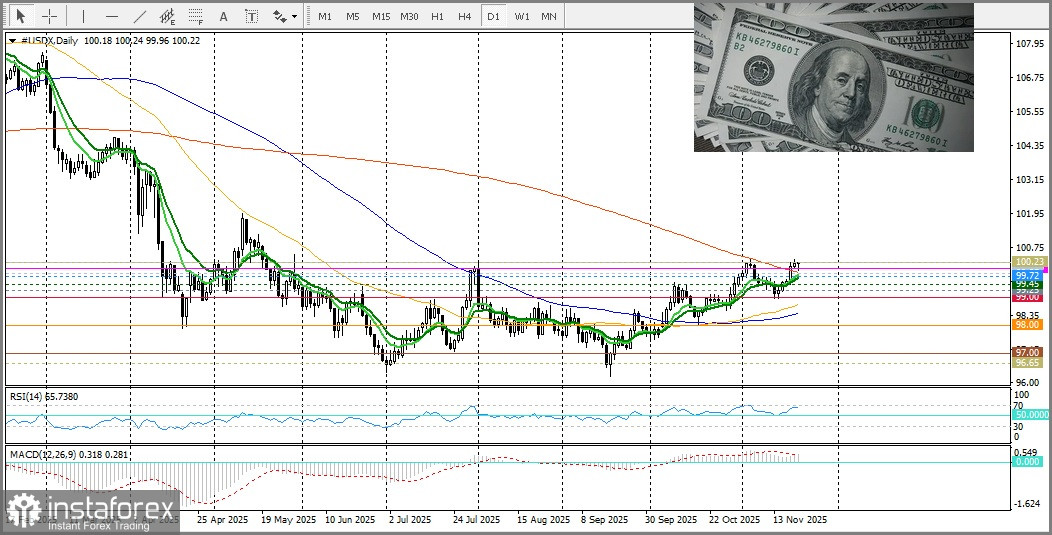
Task: Toggle the active D1 timeframe button
Action: (x=493, y=15)
